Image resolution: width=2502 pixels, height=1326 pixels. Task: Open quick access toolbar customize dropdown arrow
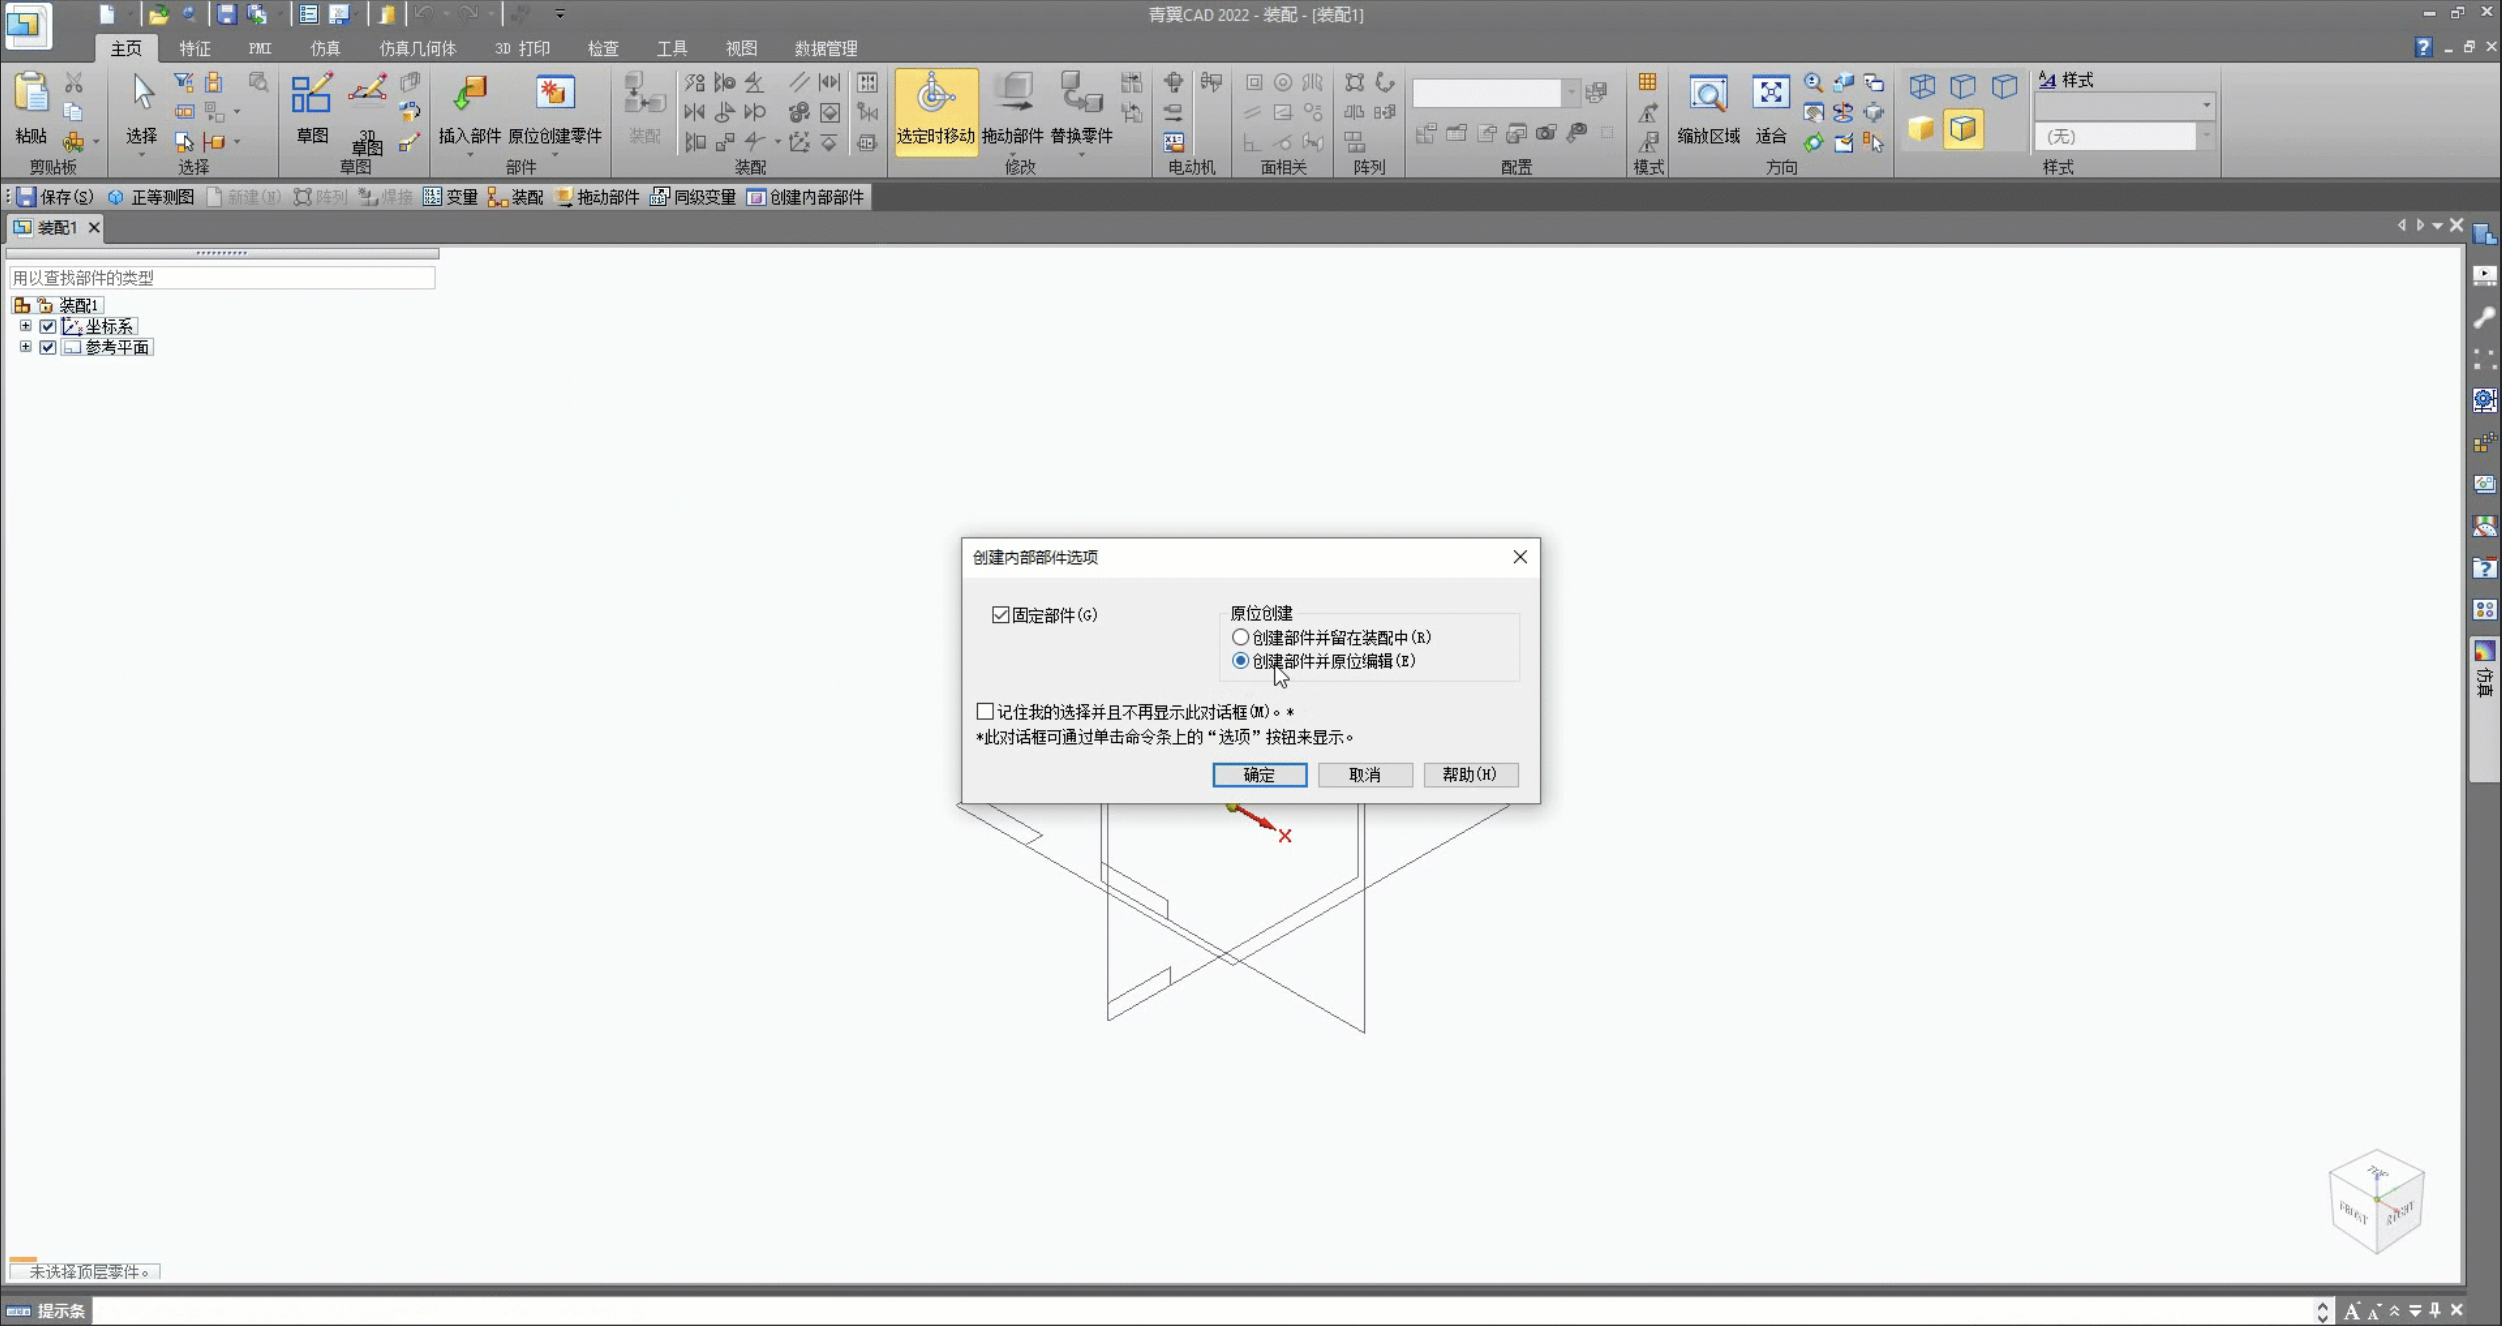pyautogui.click(x=559, y=14)
